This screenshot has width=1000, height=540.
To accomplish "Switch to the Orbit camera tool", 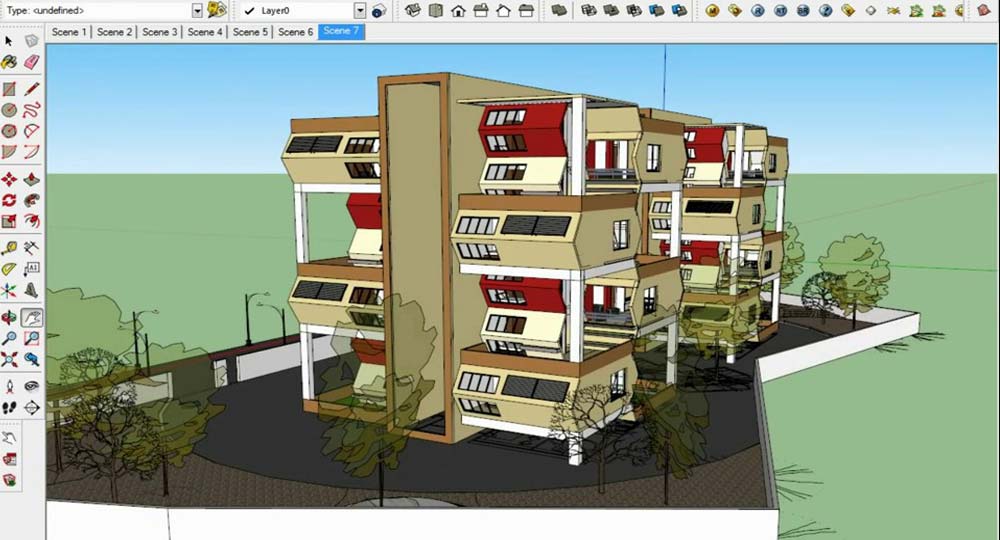I will 9,317.
